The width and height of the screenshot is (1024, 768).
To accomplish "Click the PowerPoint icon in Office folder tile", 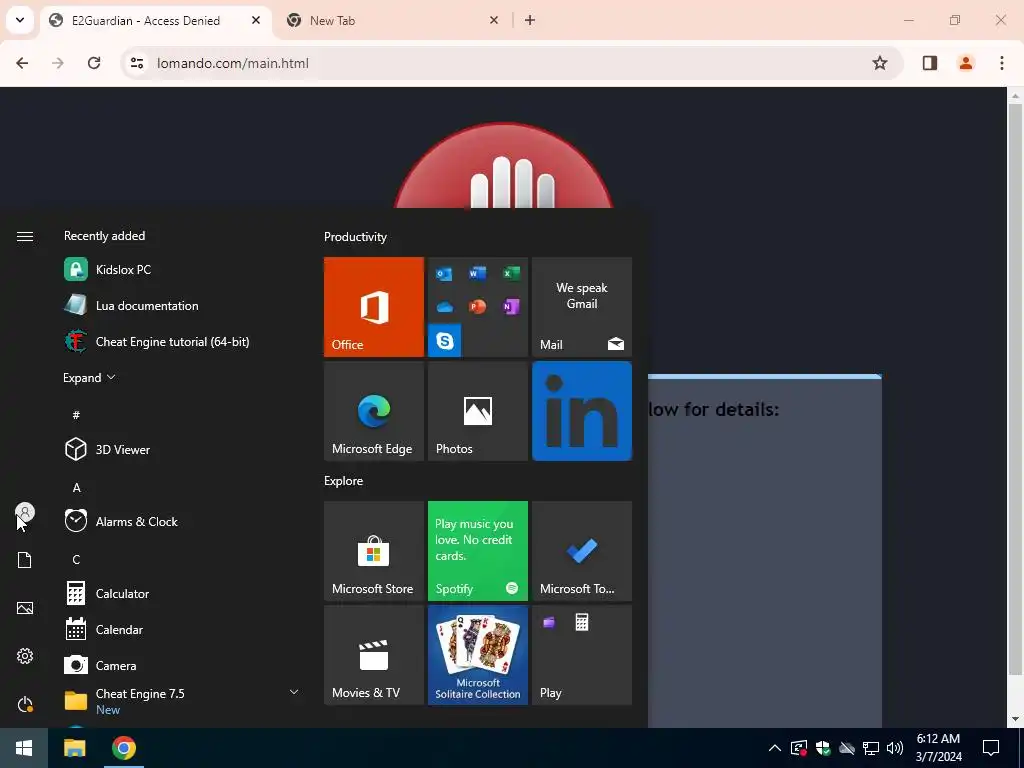I will tap(477, 306).
